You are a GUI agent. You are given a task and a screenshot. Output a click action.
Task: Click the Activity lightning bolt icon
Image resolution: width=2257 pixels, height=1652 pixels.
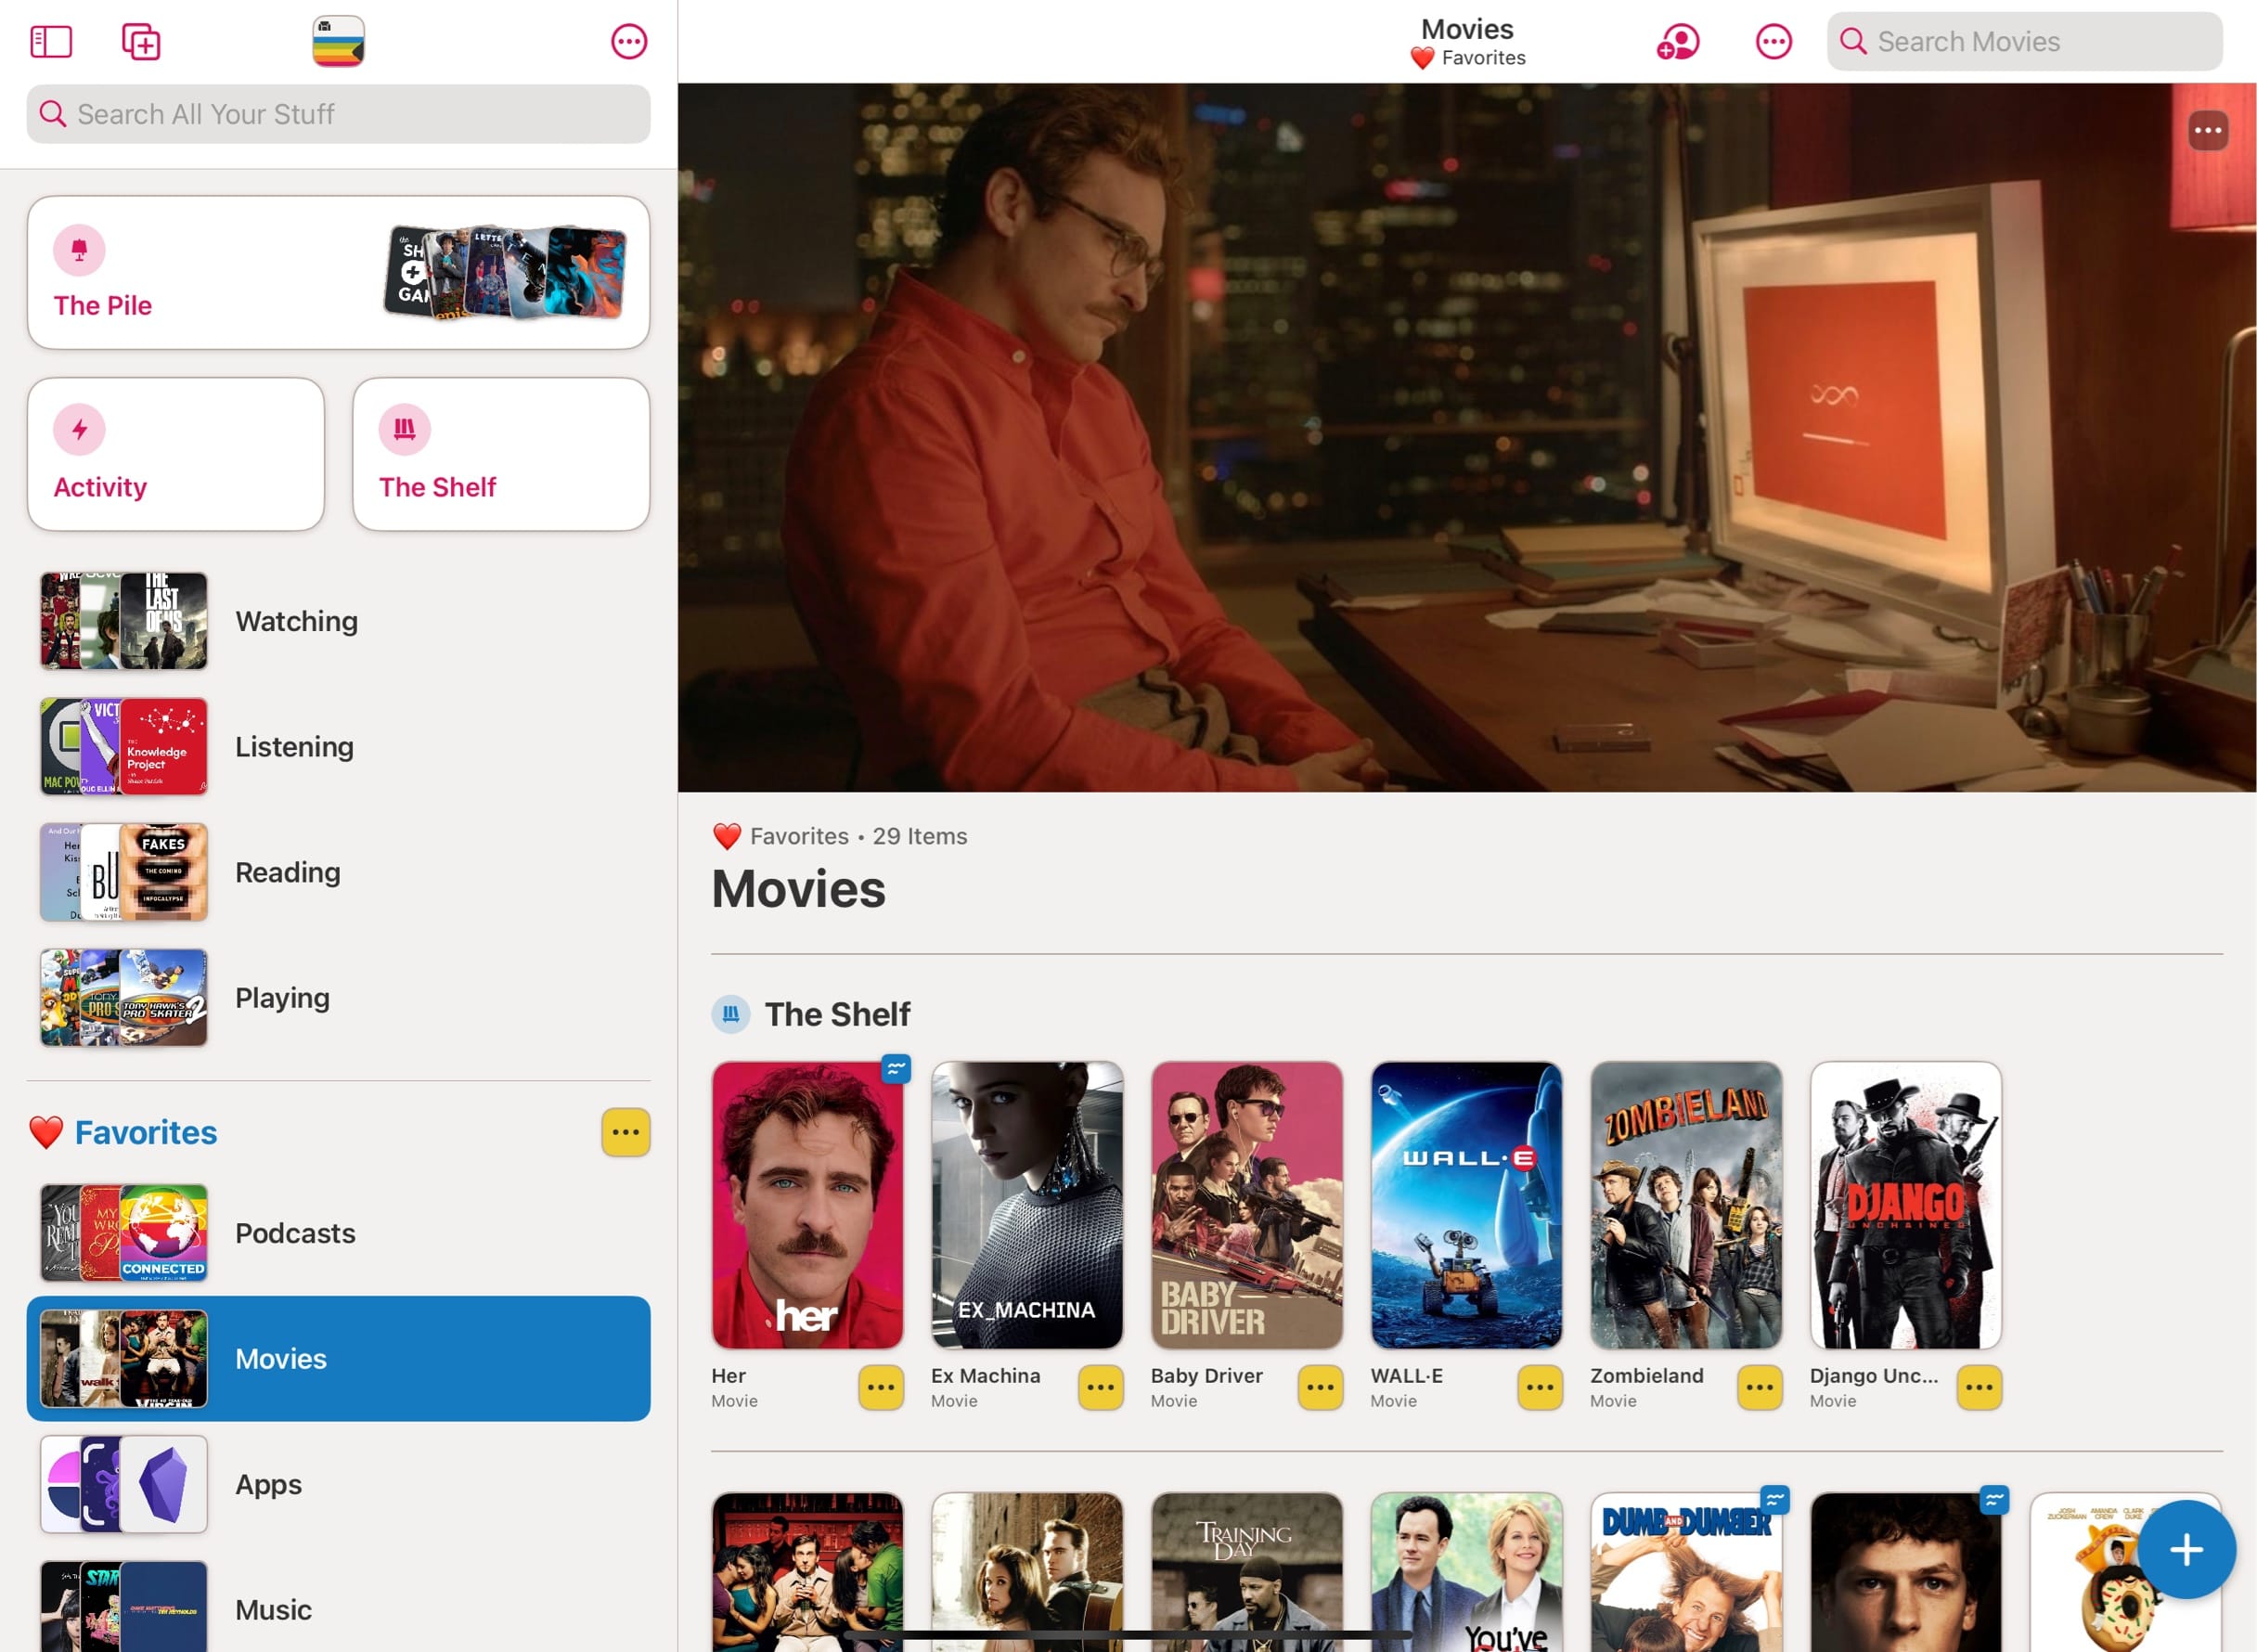point(79,430)
